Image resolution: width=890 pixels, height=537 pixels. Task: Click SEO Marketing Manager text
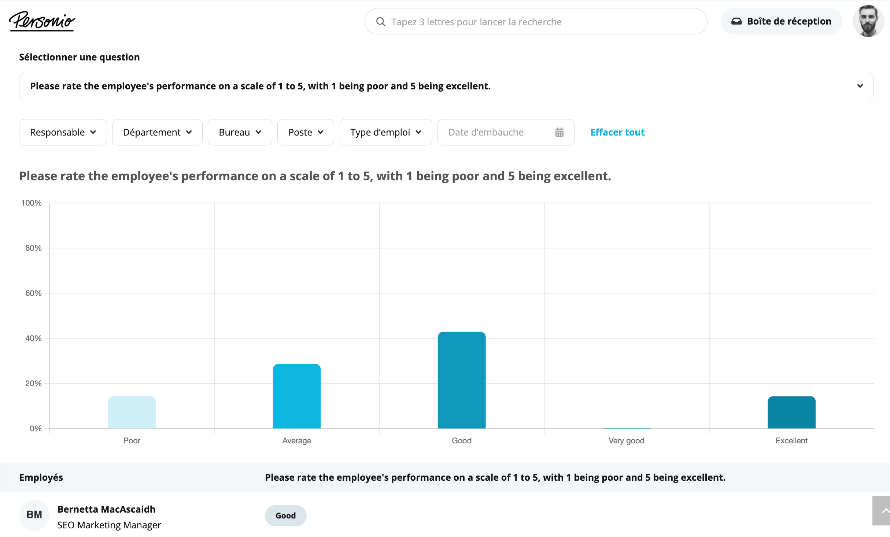pos(109,525)
